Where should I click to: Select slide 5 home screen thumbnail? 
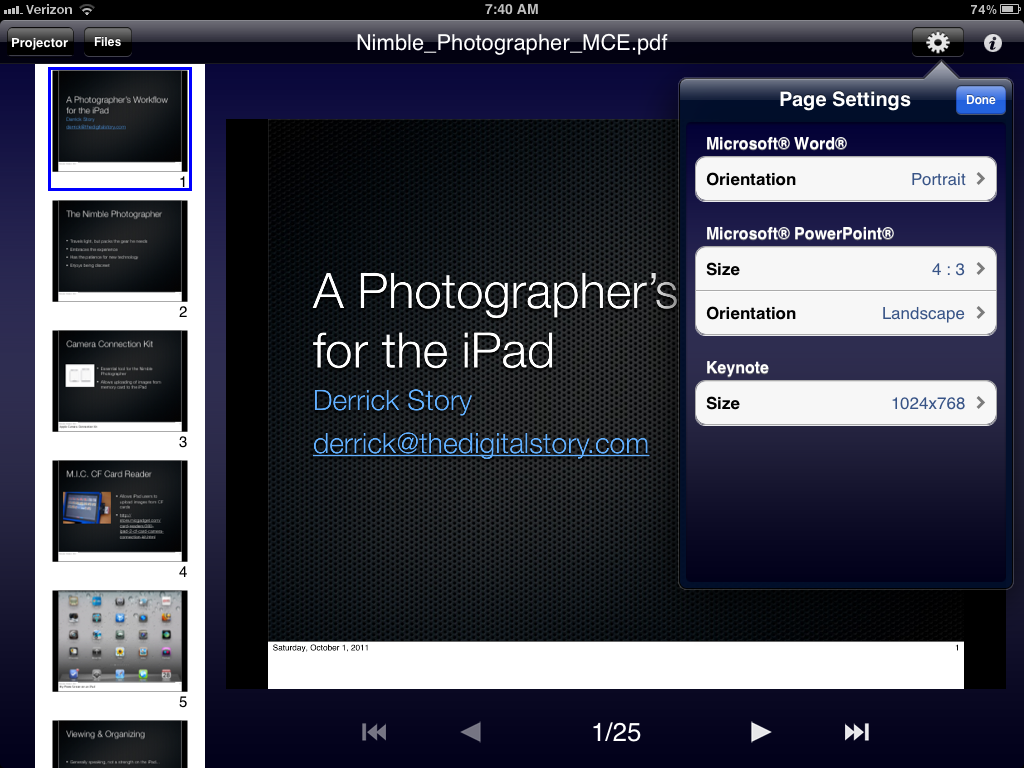tap(120, 641)
